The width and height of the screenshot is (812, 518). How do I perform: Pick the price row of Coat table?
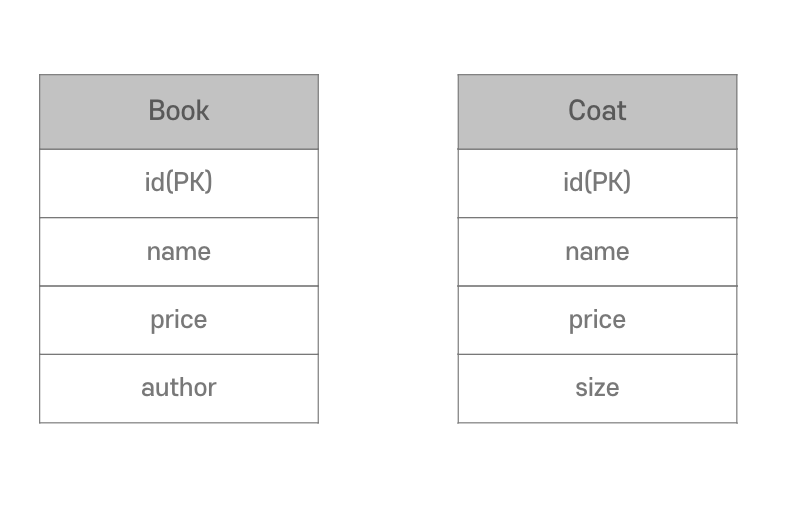pyautogui.click(x=597, y=320)
